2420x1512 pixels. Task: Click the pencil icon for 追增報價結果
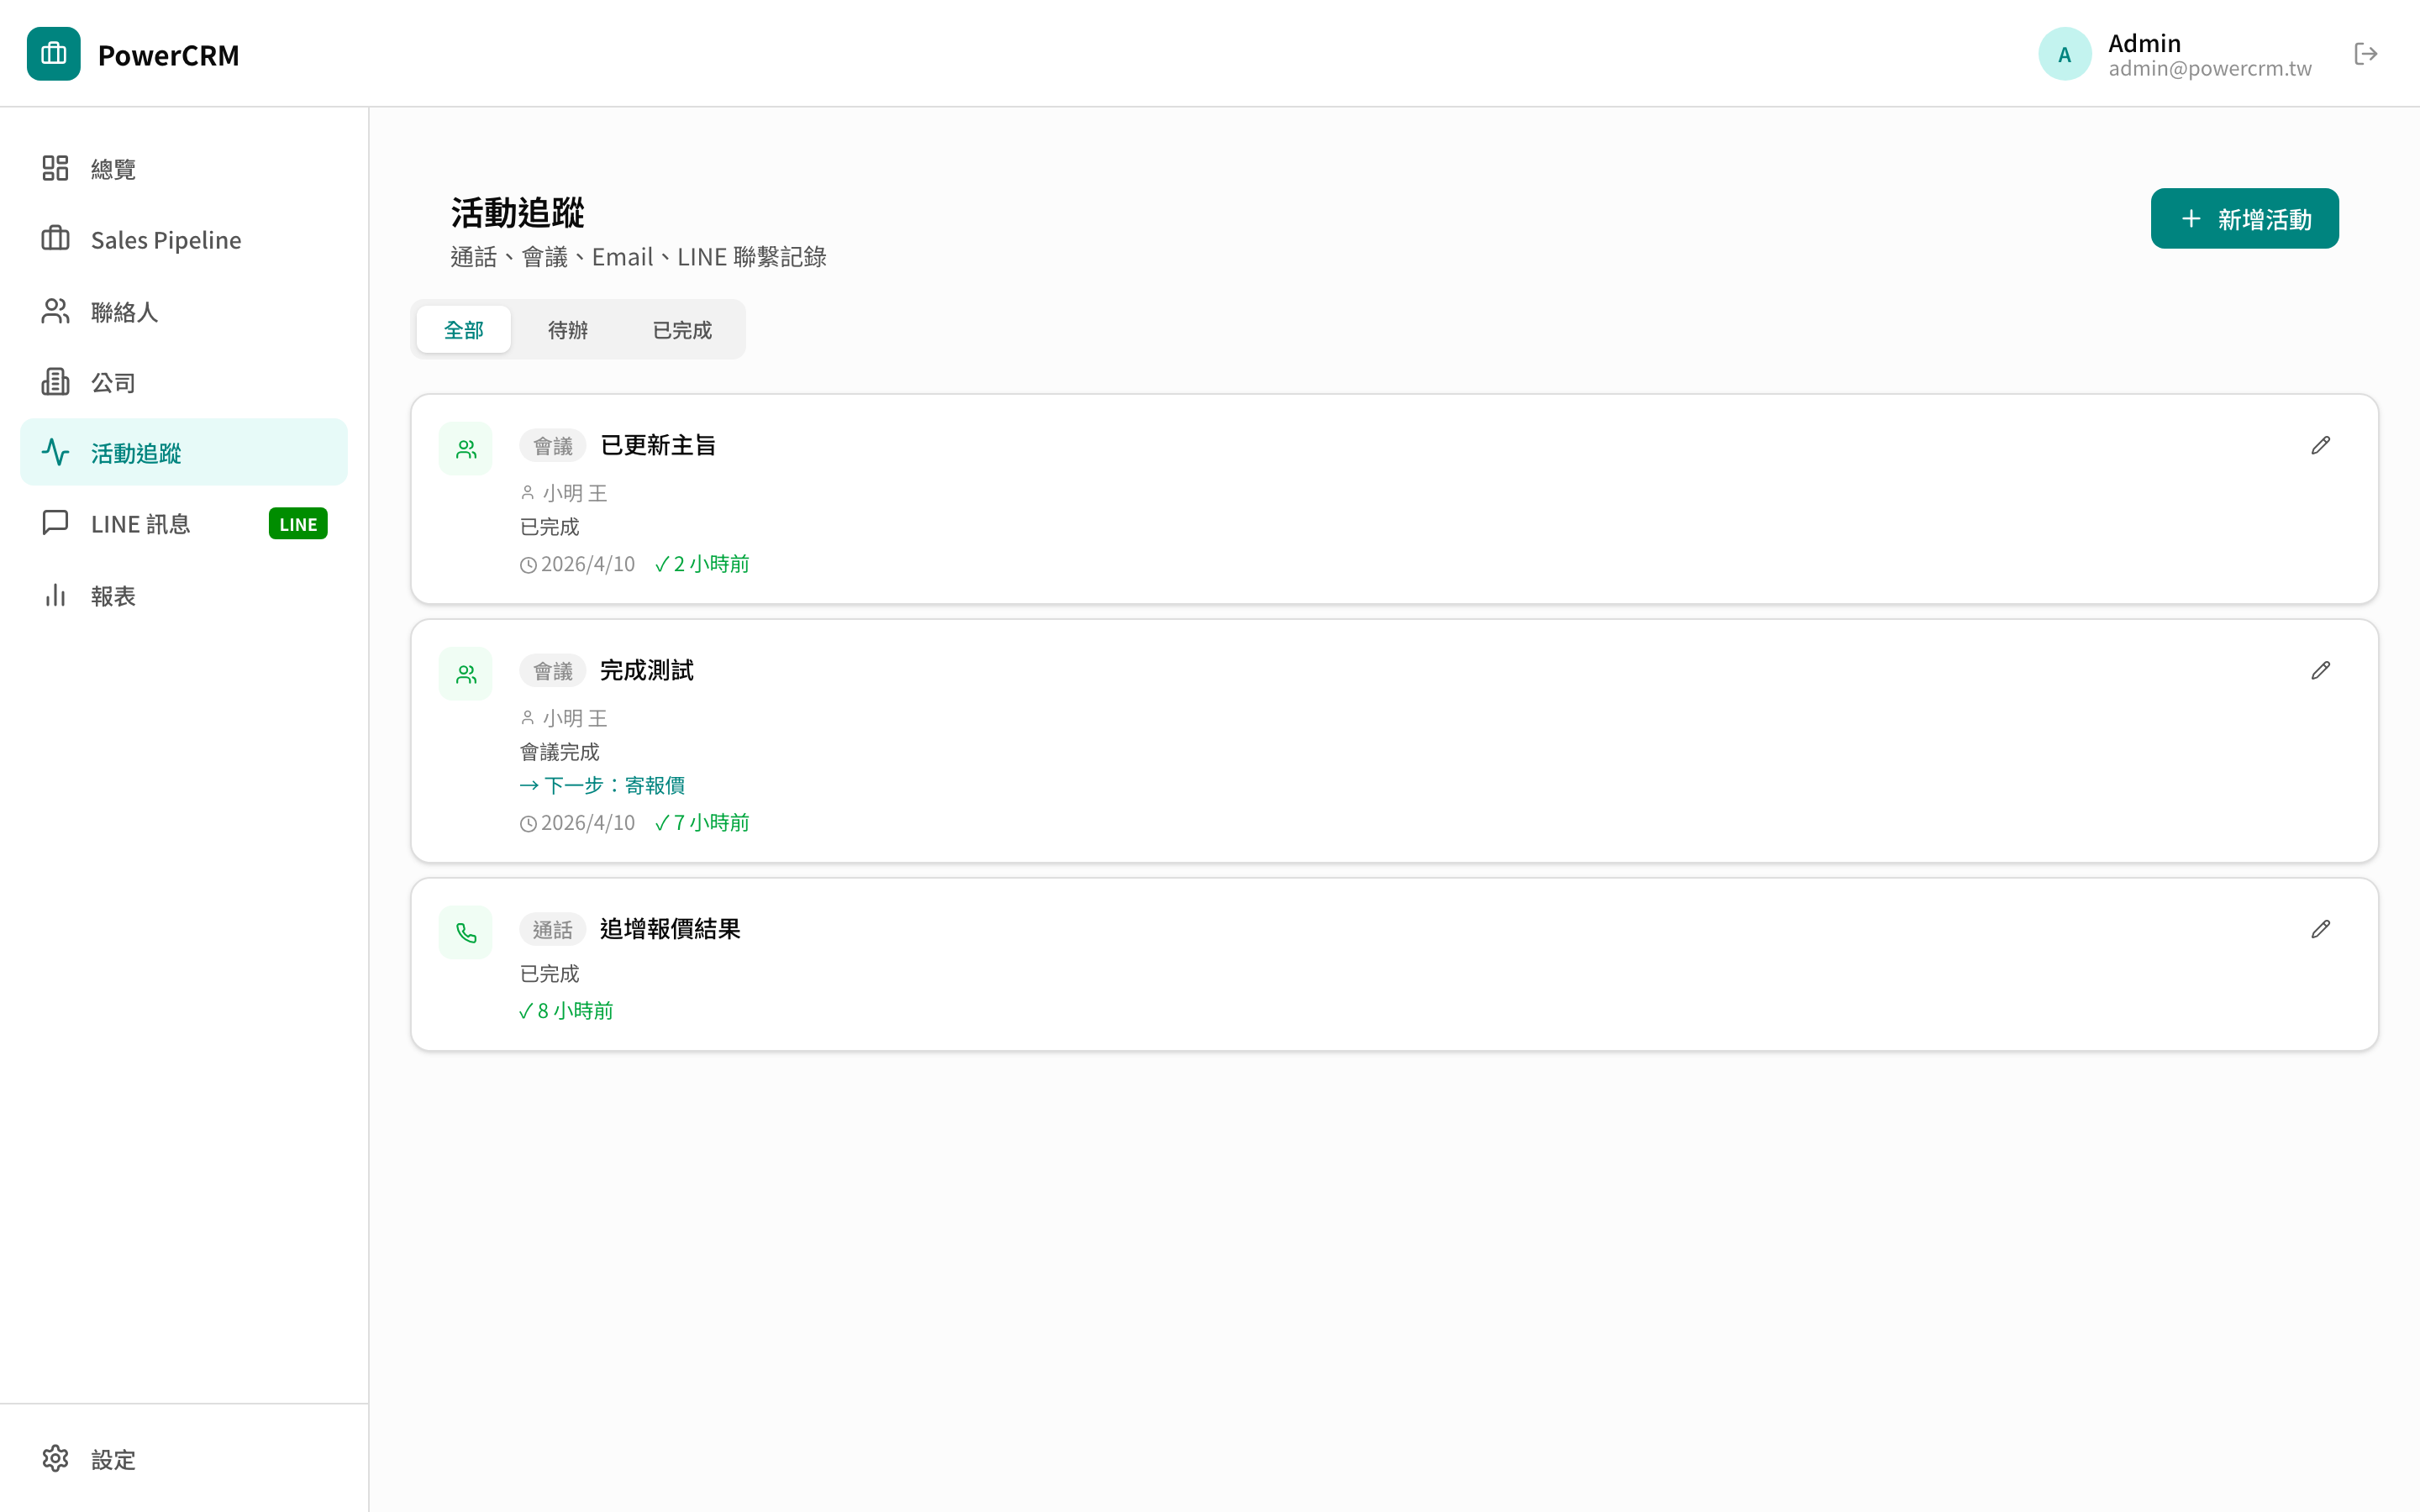tap(2320, 930)
